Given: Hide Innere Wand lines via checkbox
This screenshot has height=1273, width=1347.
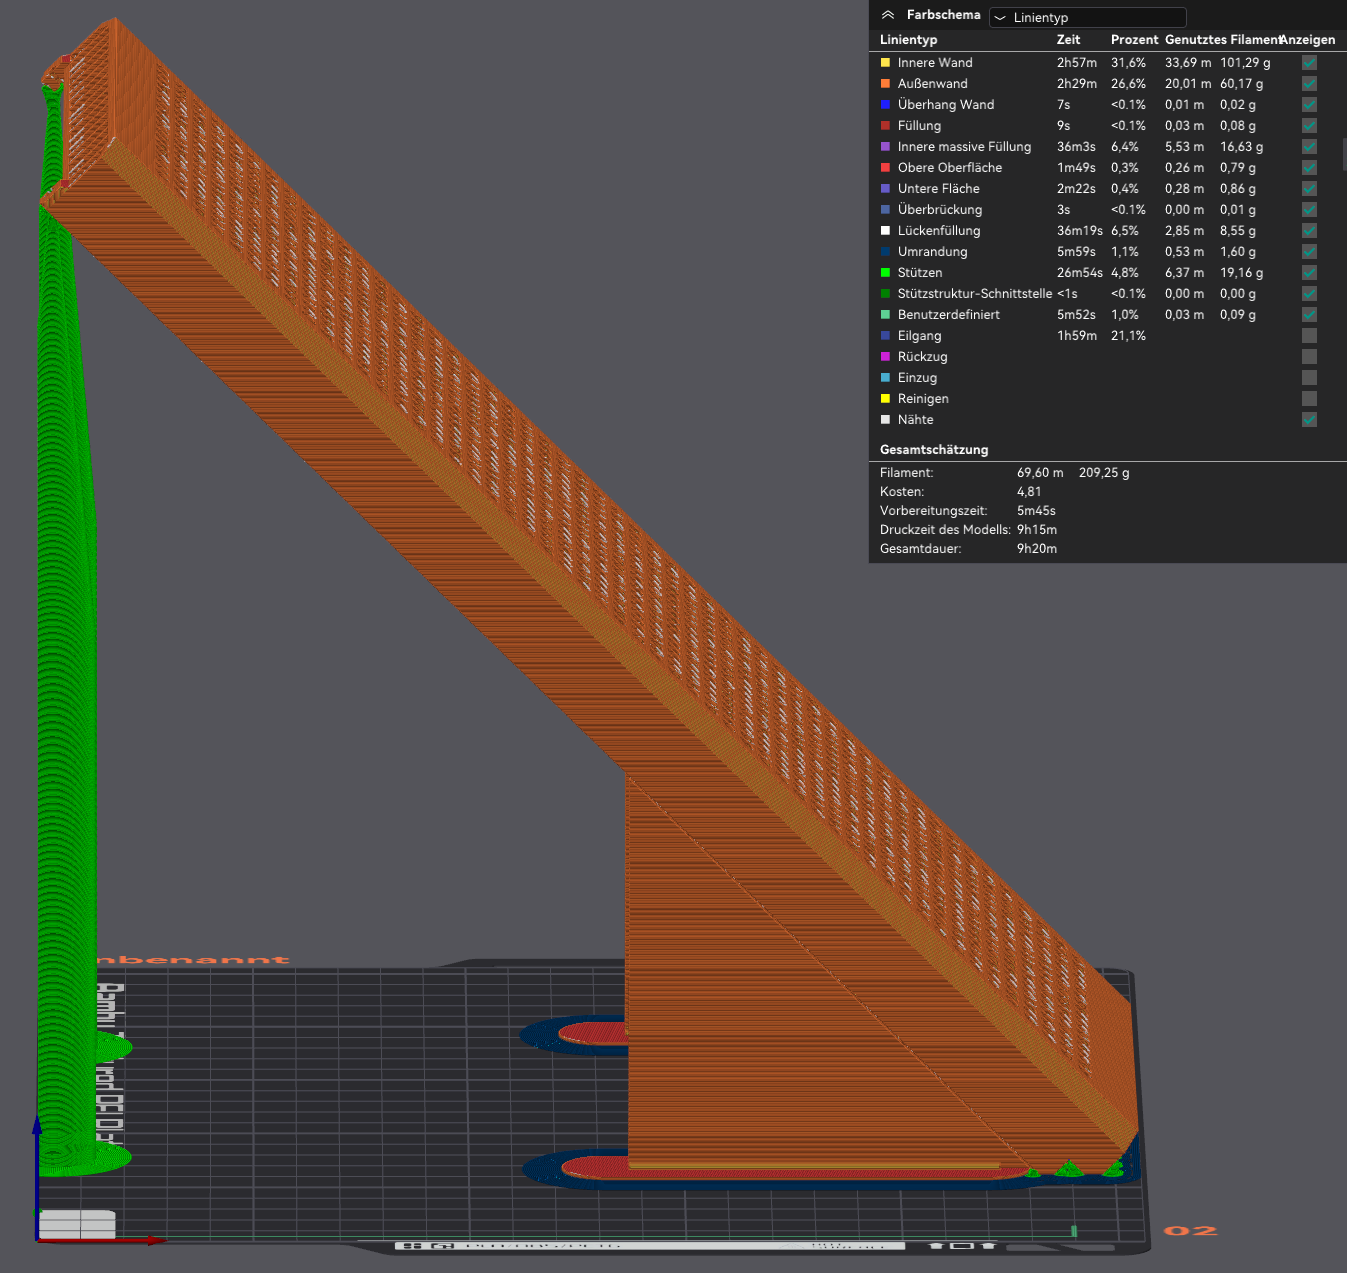Looking at the screenshot, I should (x=1309, y=63).
